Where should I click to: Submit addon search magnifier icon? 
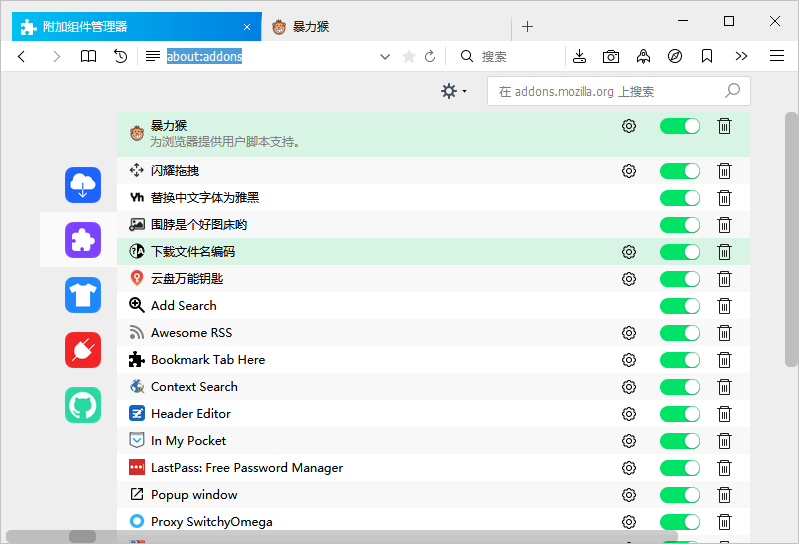tap(732, 91)
